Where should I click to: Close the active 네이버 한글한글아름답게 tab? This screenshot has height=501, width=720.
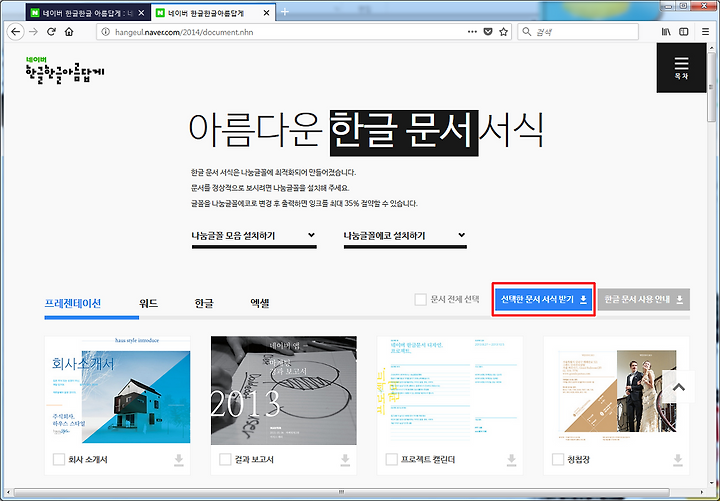pos(266,13)
